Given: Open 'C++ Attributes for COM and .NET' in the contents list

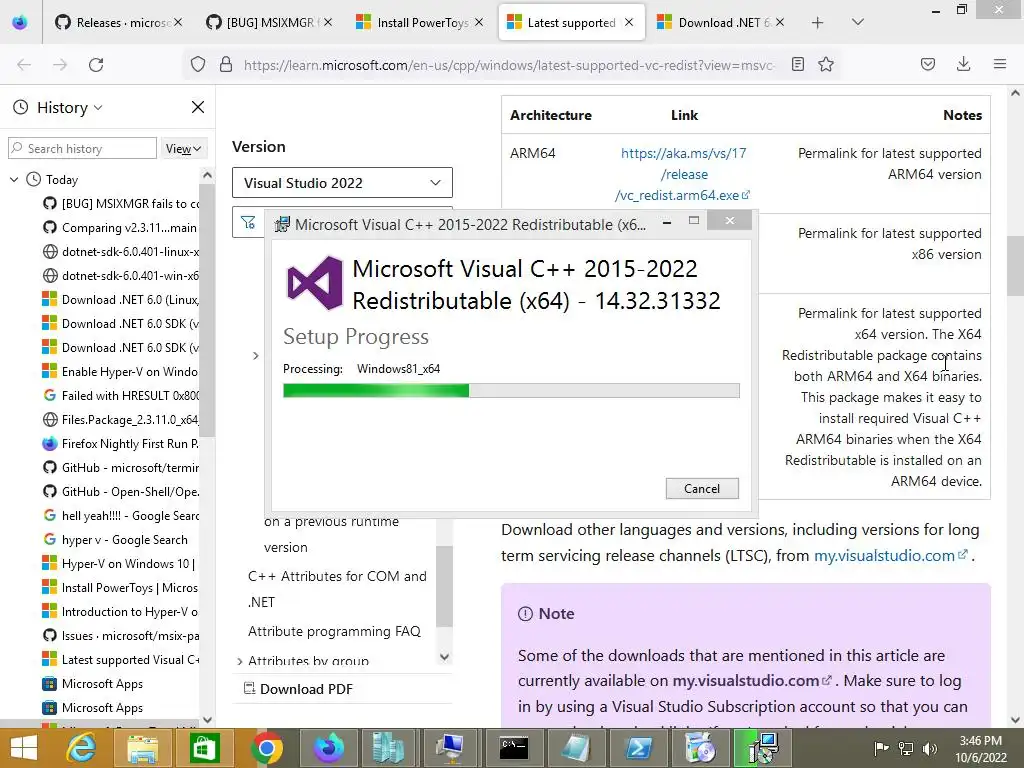Looking at the screenshot, I should point(337,589).
